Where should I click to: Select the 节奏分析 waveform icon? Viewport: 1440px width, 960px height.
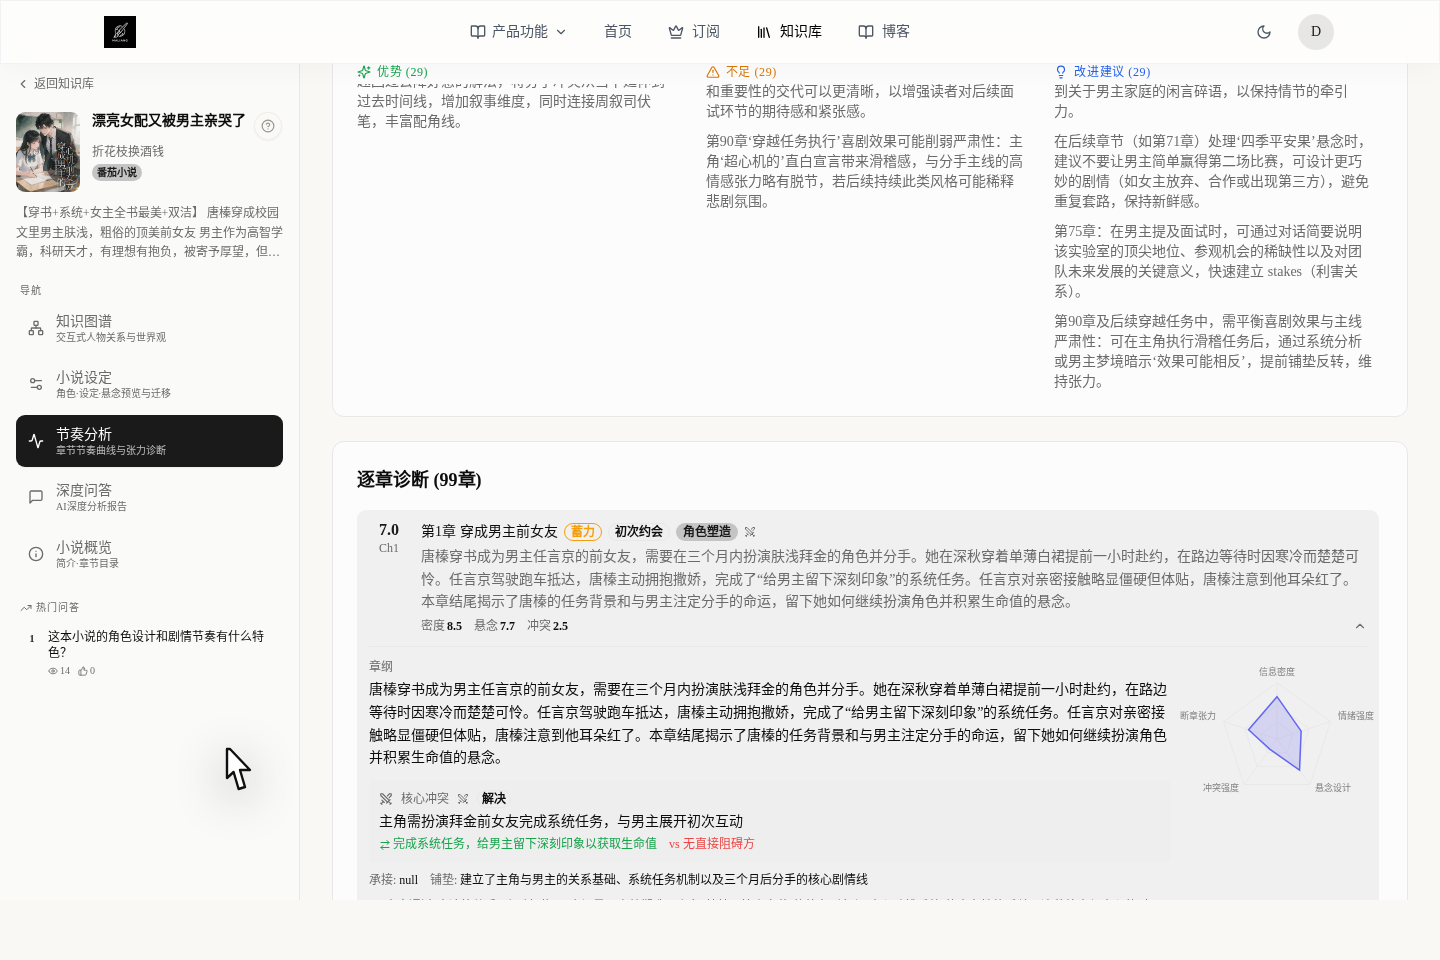(35, 440)
